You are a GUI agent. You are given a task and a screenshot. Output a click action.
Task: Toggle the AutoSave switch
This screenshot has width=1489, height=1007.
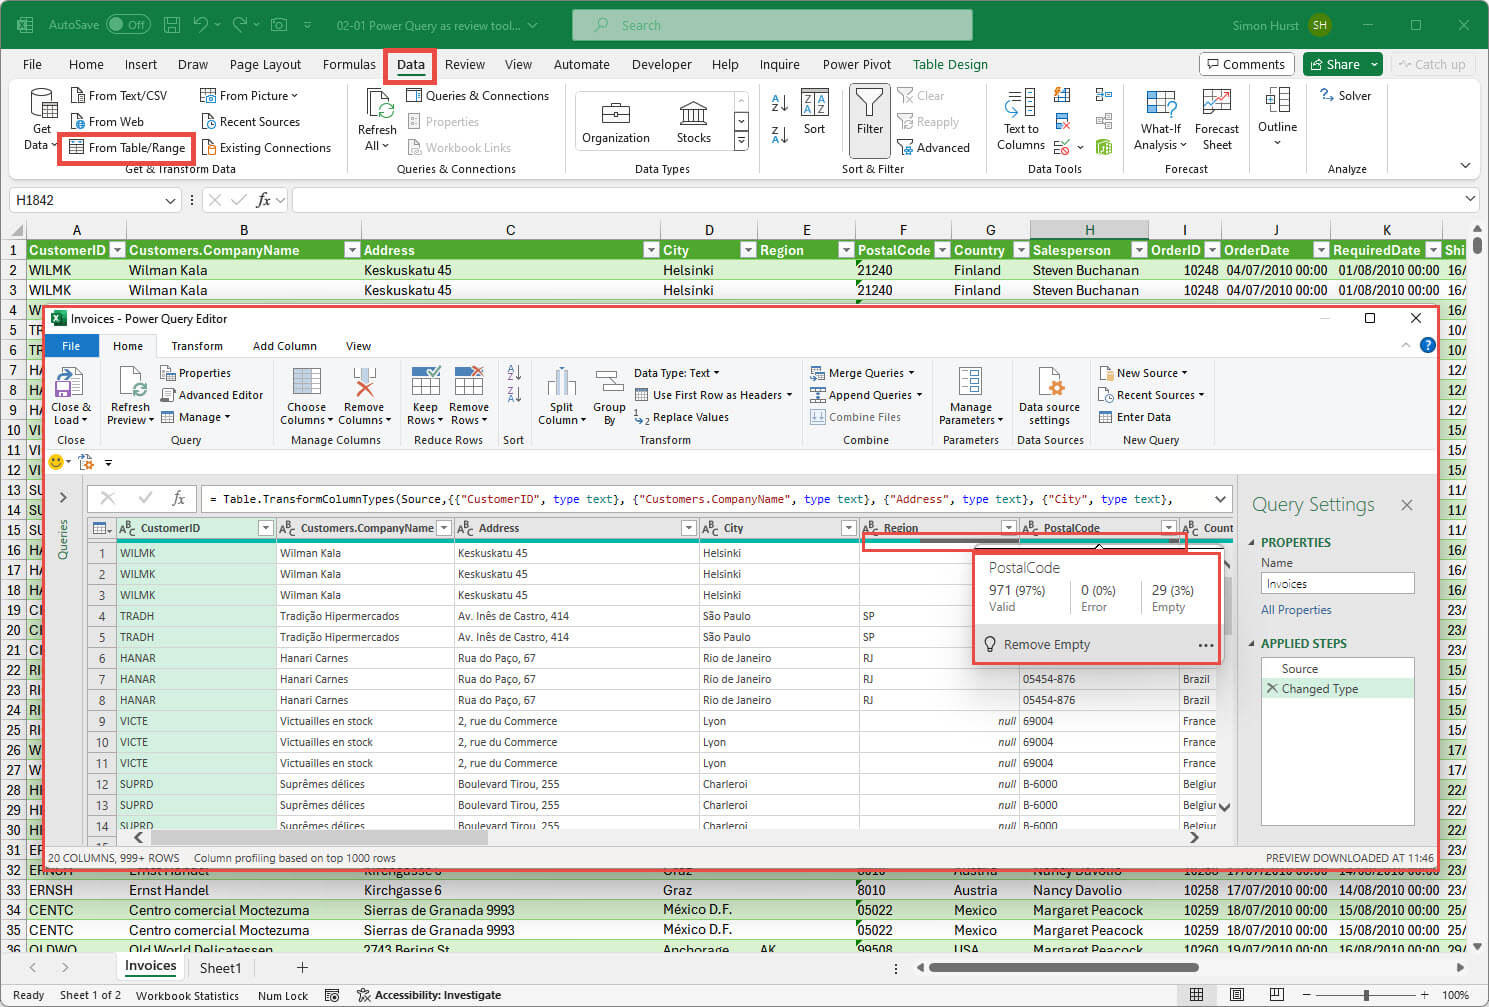point(127,25)
